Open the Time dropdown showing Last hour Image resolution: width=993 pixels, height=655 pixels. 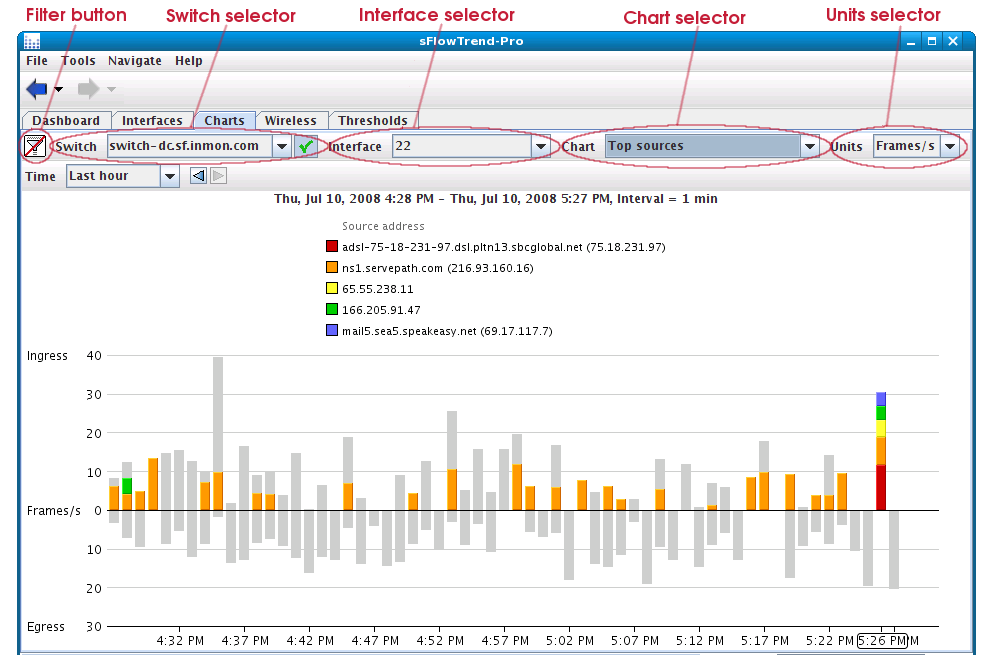[x=169, y=176]
